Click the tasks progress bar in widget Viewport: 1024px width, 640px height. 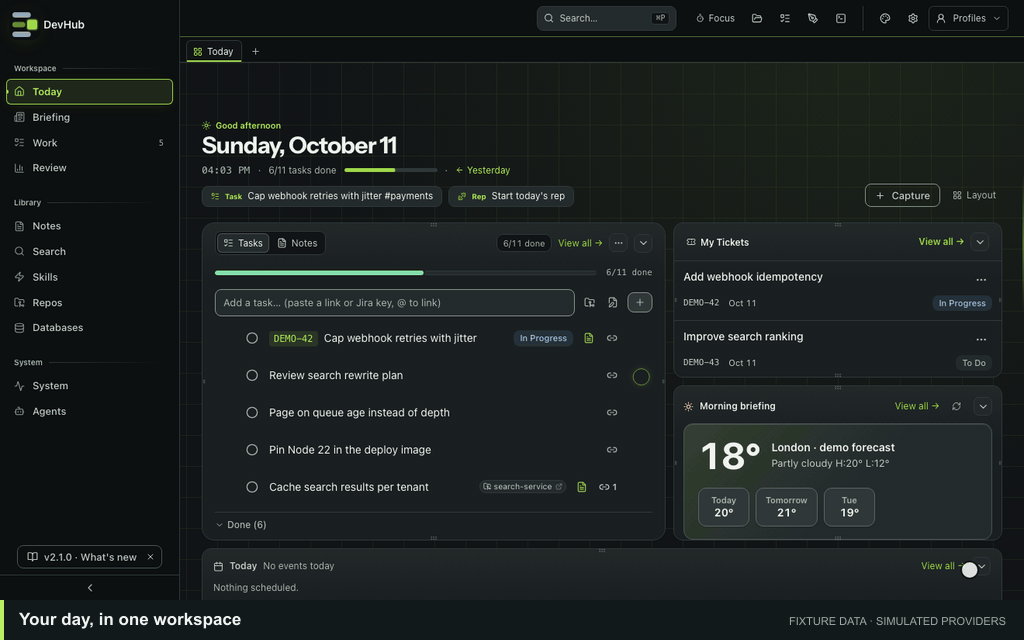click(405, 272)
